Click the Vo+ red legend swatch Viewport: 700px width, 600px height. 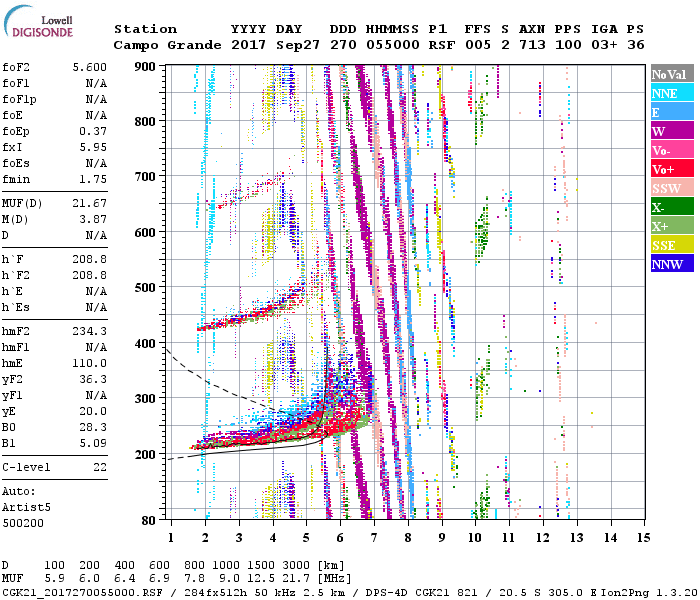pyautogui.click(x=671, y=169)
